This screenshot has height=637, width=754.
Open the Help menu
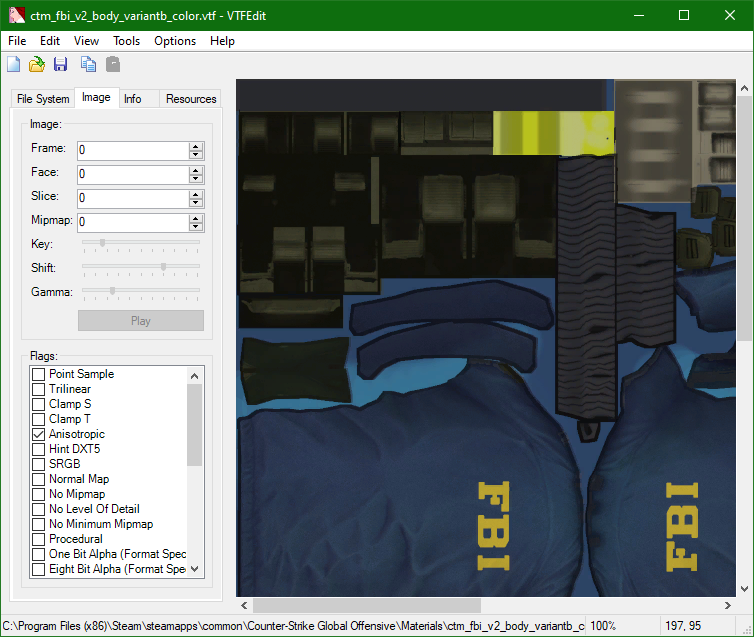(222, 41)
